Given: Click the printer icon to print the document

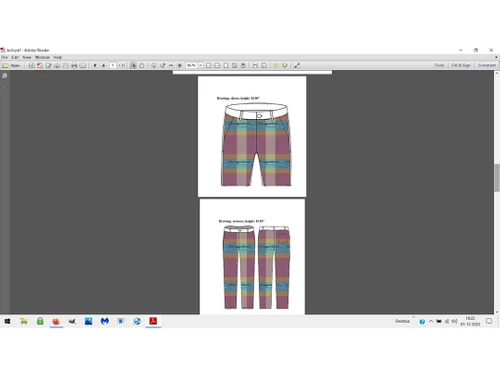Looking at the screenshot, I should [74, 65].
